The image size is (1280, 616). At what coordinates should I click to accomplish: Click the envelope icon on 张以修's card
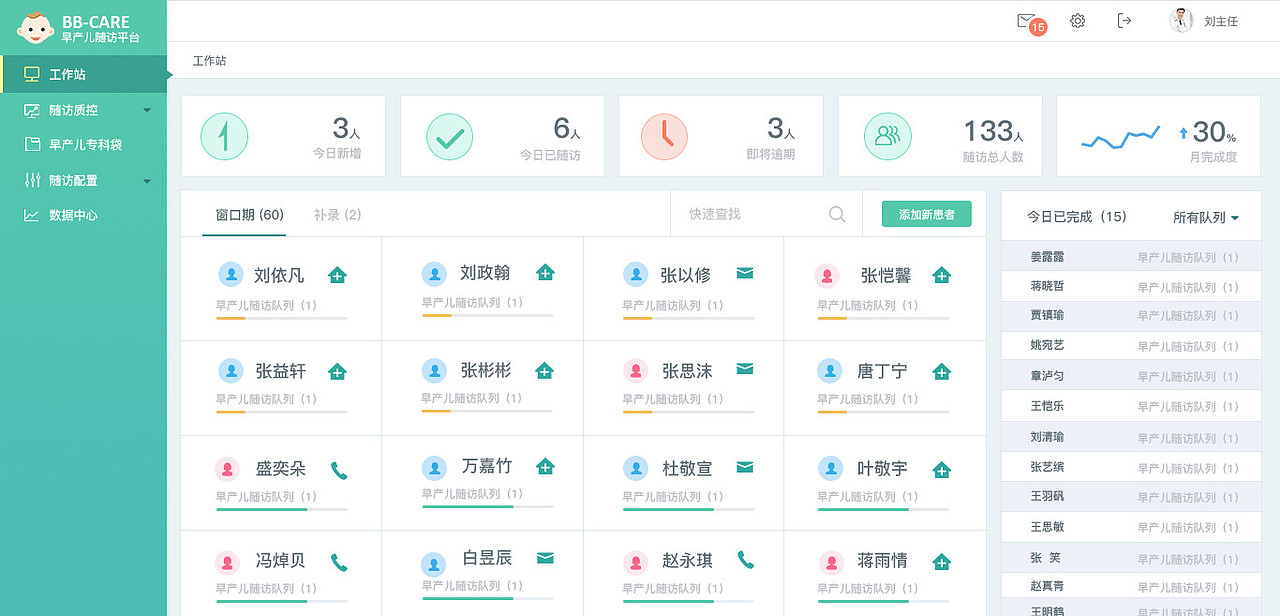point(745,272)
